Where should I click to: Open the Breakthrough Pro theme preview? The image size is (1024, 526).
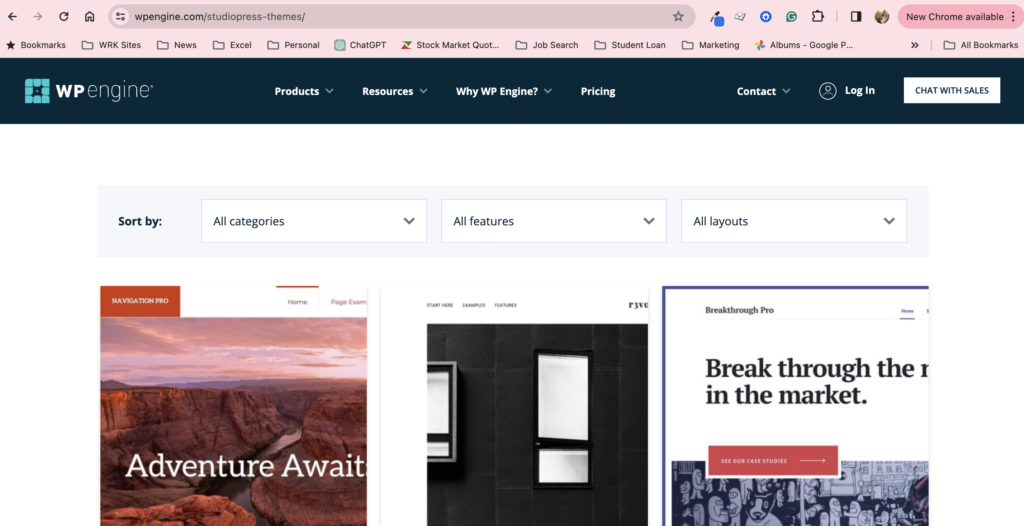(795, 406)
